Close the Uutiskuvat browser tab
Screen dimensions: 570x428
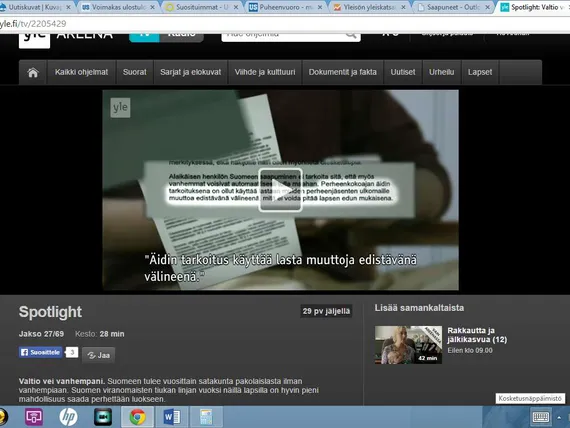coord(68,7)
